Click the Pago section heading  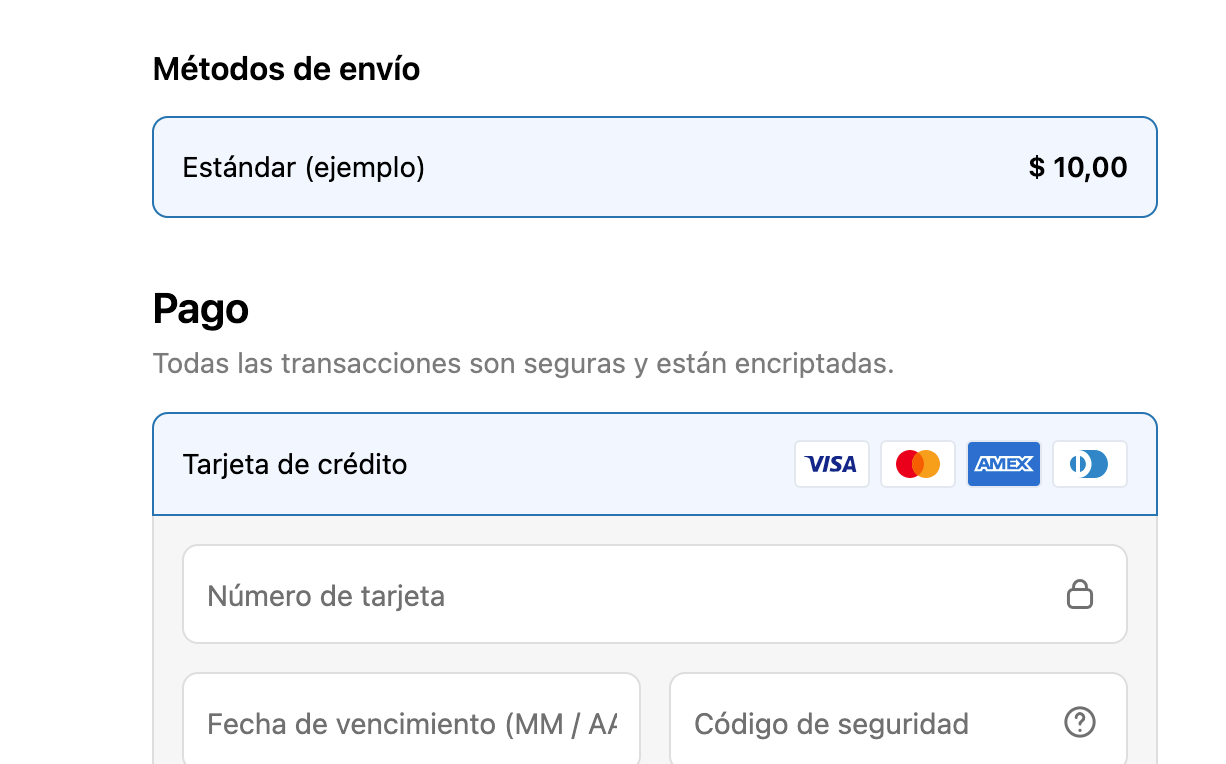(x=201, y=309)
